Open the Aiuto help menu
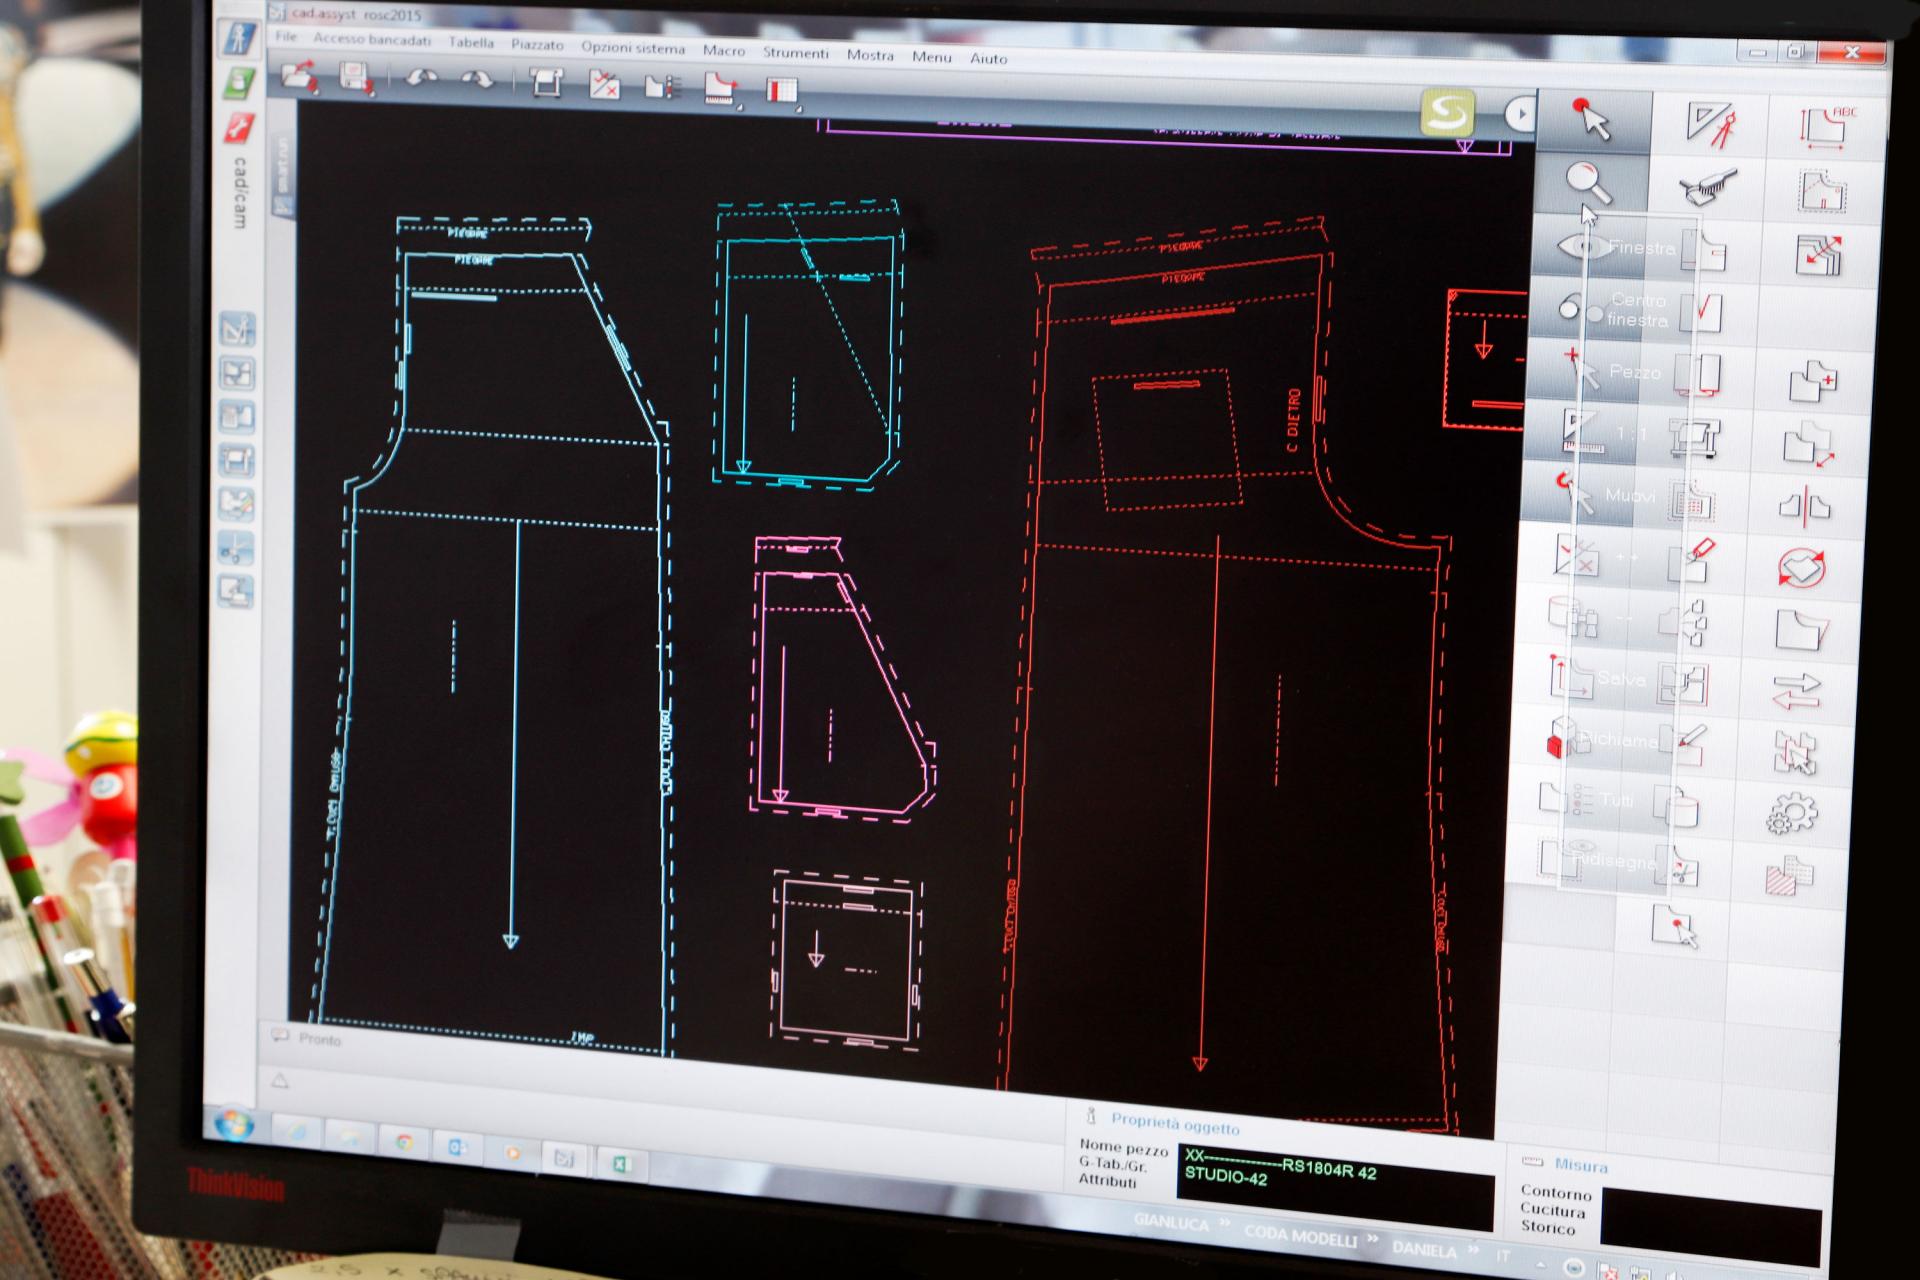The image size is (1920, 1280). (988, 58)
